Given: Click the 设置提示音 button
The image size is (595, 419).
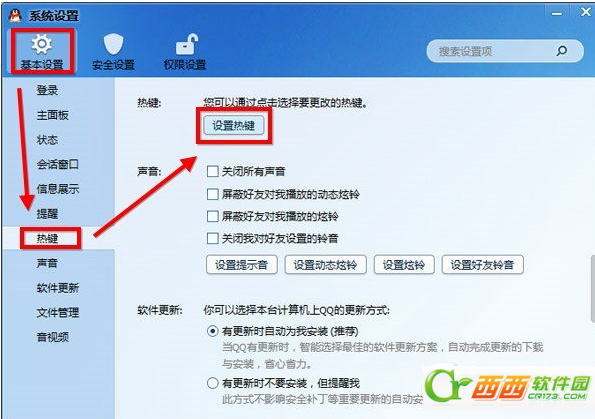Looking at the screenshot, I should coord(242,265).
